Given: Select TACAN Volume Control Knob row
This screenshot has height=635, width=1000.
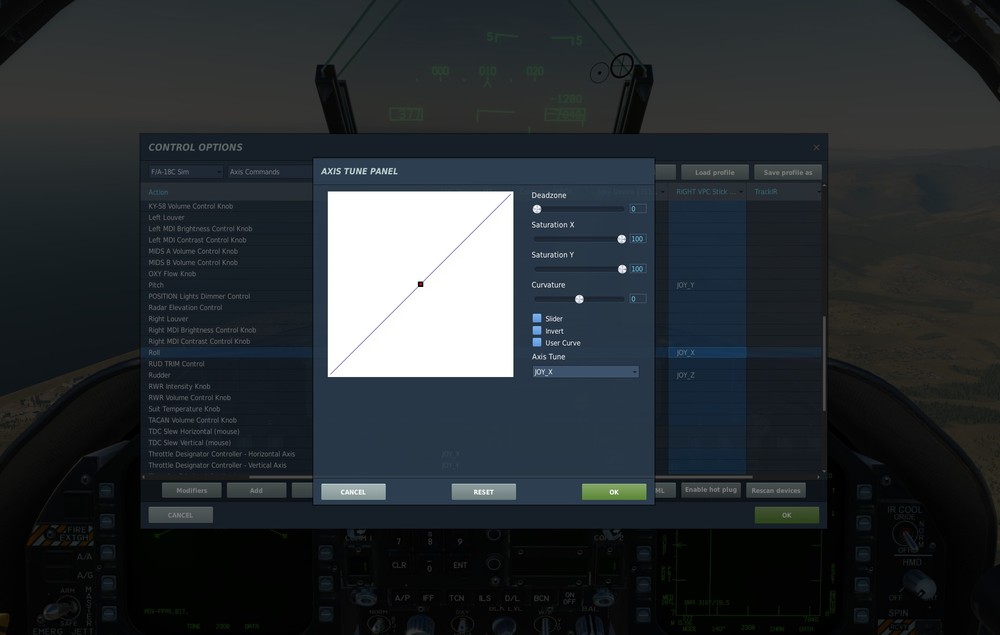Looking at the screenshot, I should tap(226, 420).
